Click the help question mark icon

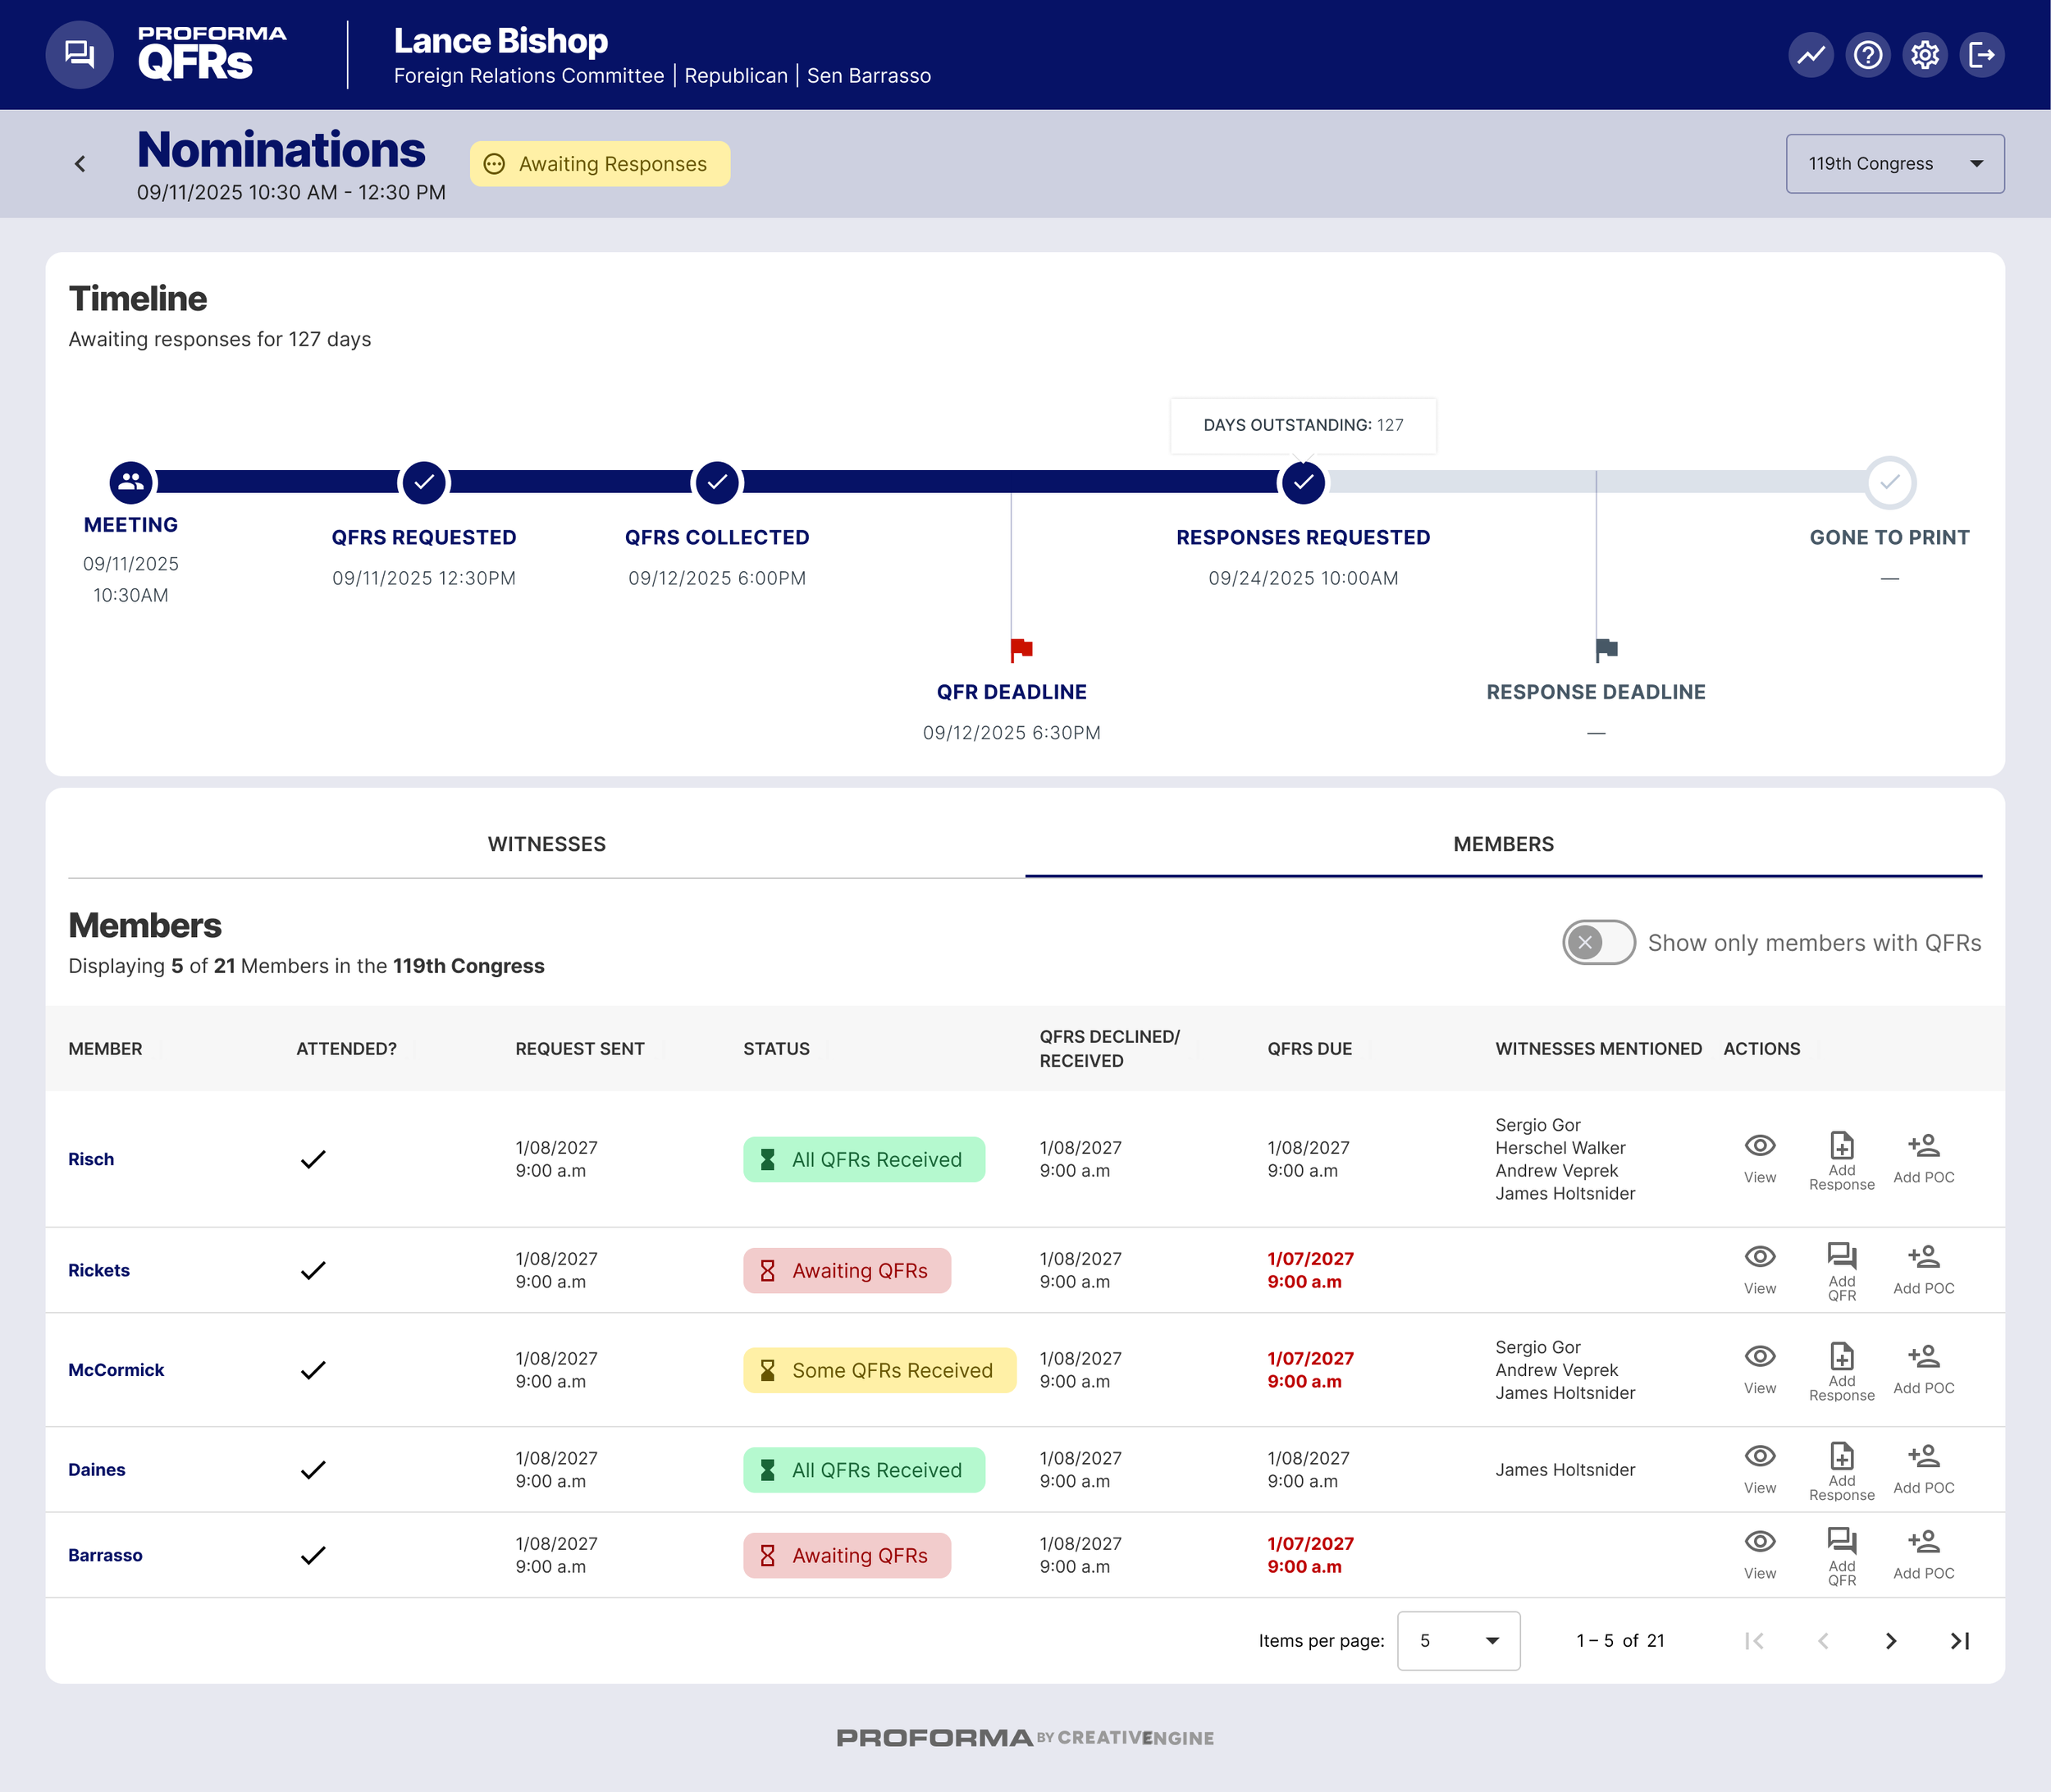pyautogui.click(x=1867, y=55)
